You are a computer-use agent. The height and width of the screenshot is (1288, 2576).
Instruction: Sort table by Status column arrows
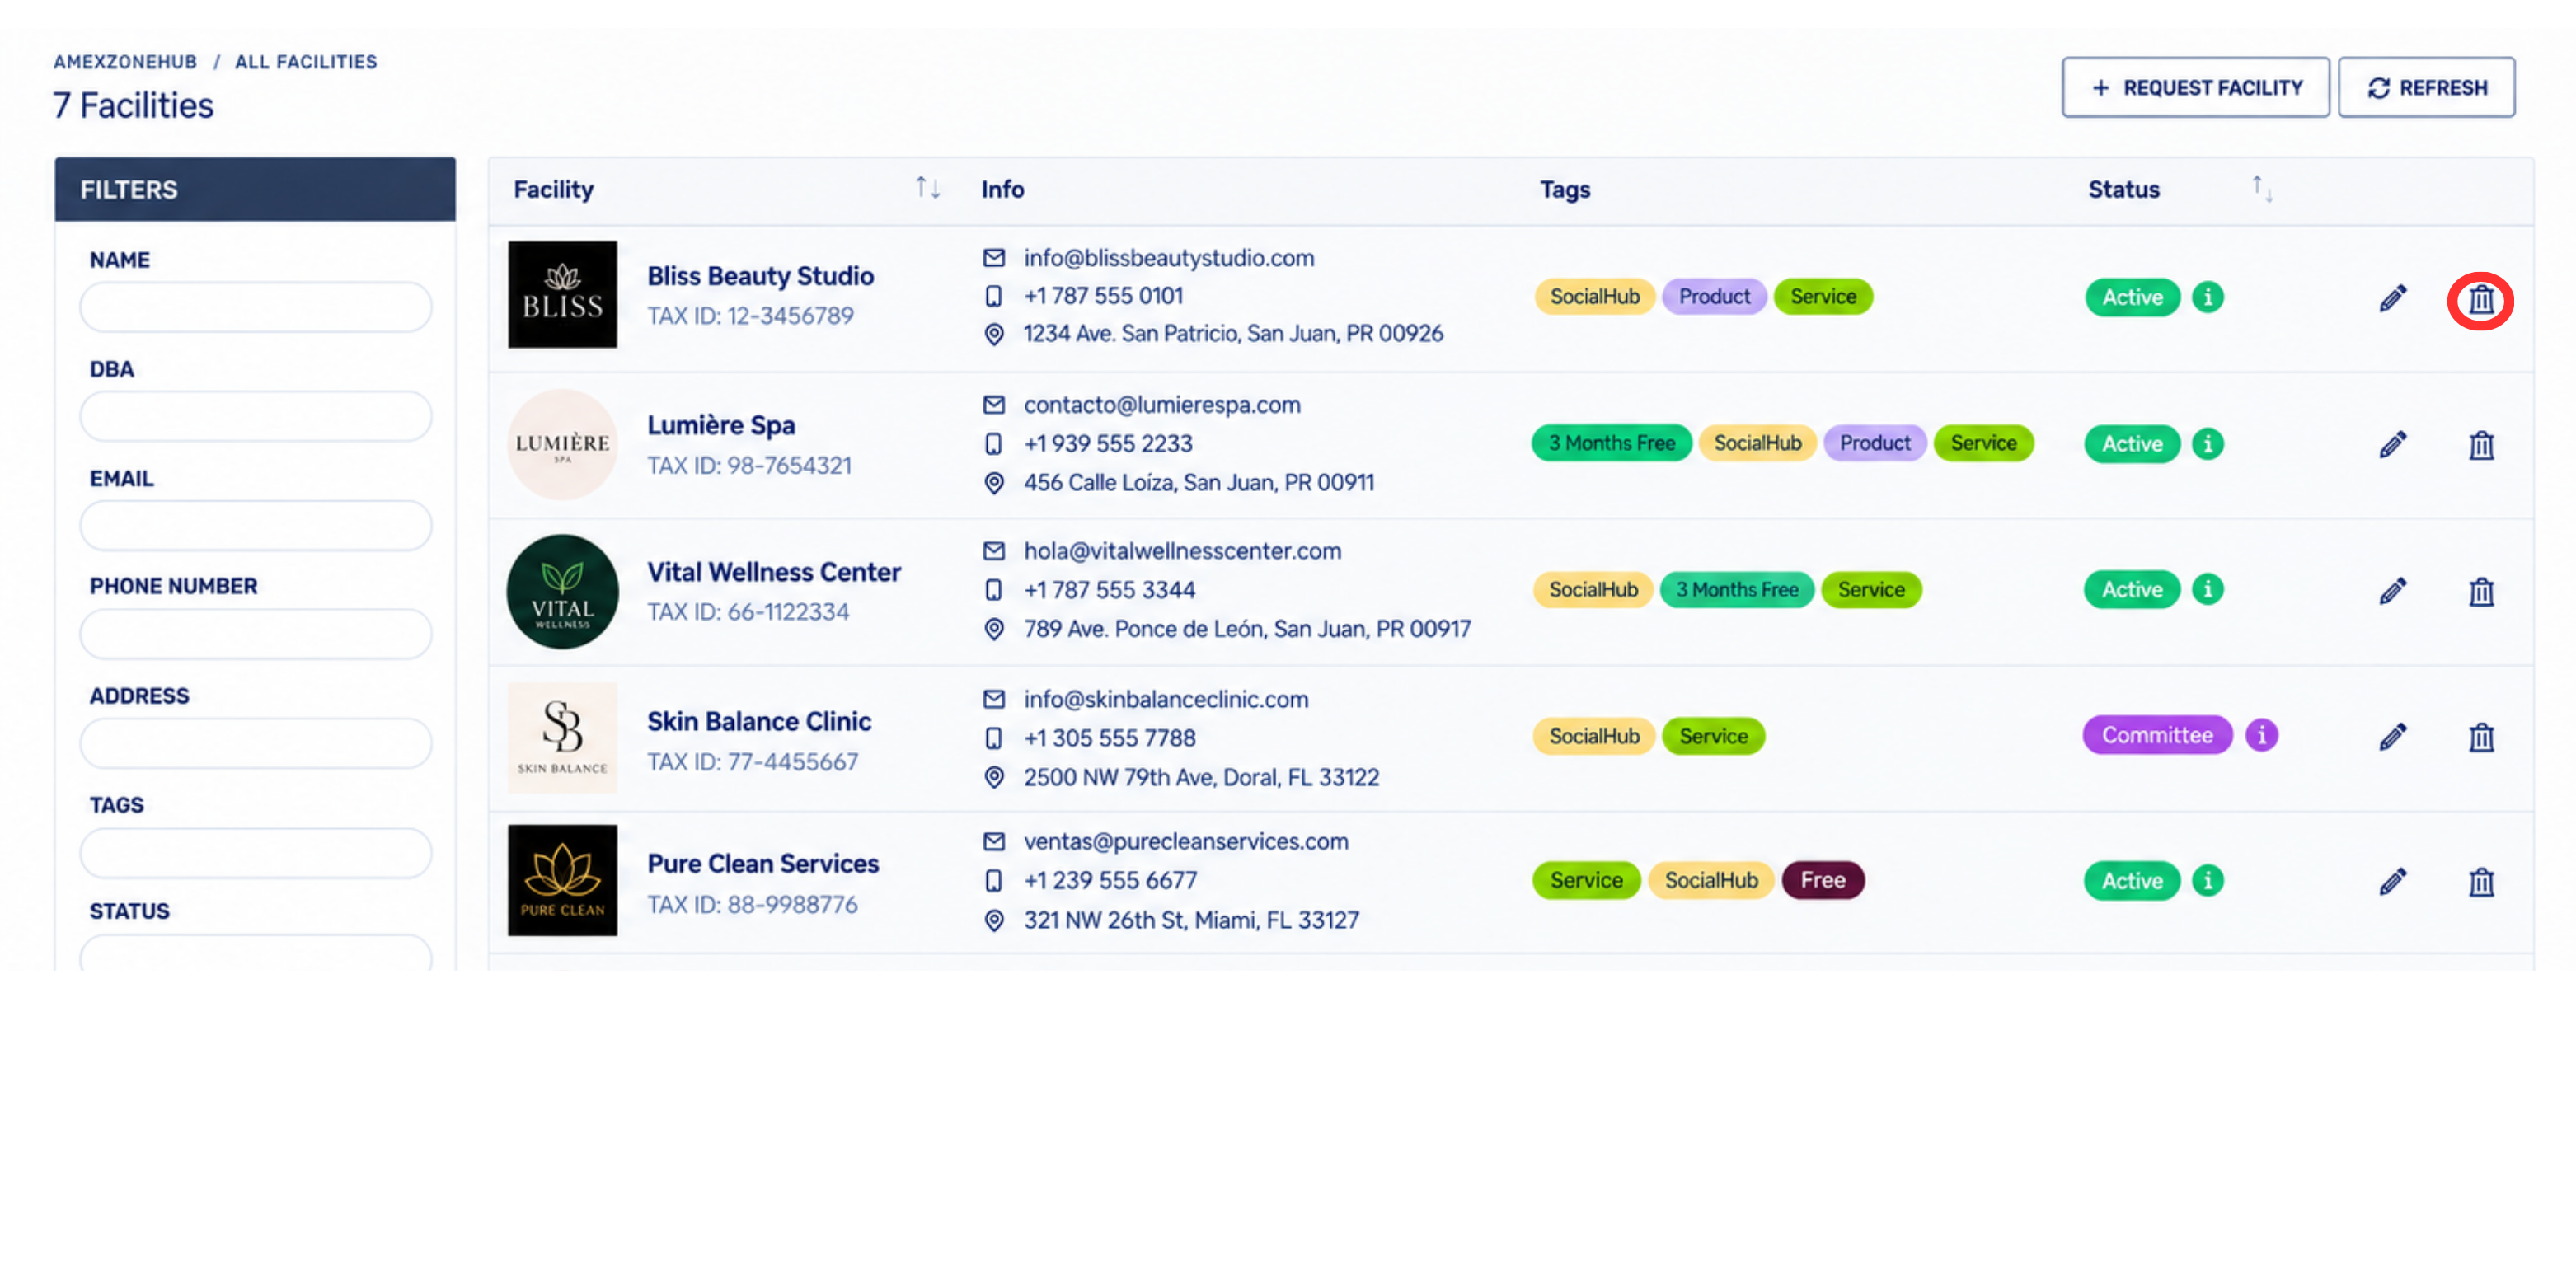pyautogui.click(x=2261, y=188)
